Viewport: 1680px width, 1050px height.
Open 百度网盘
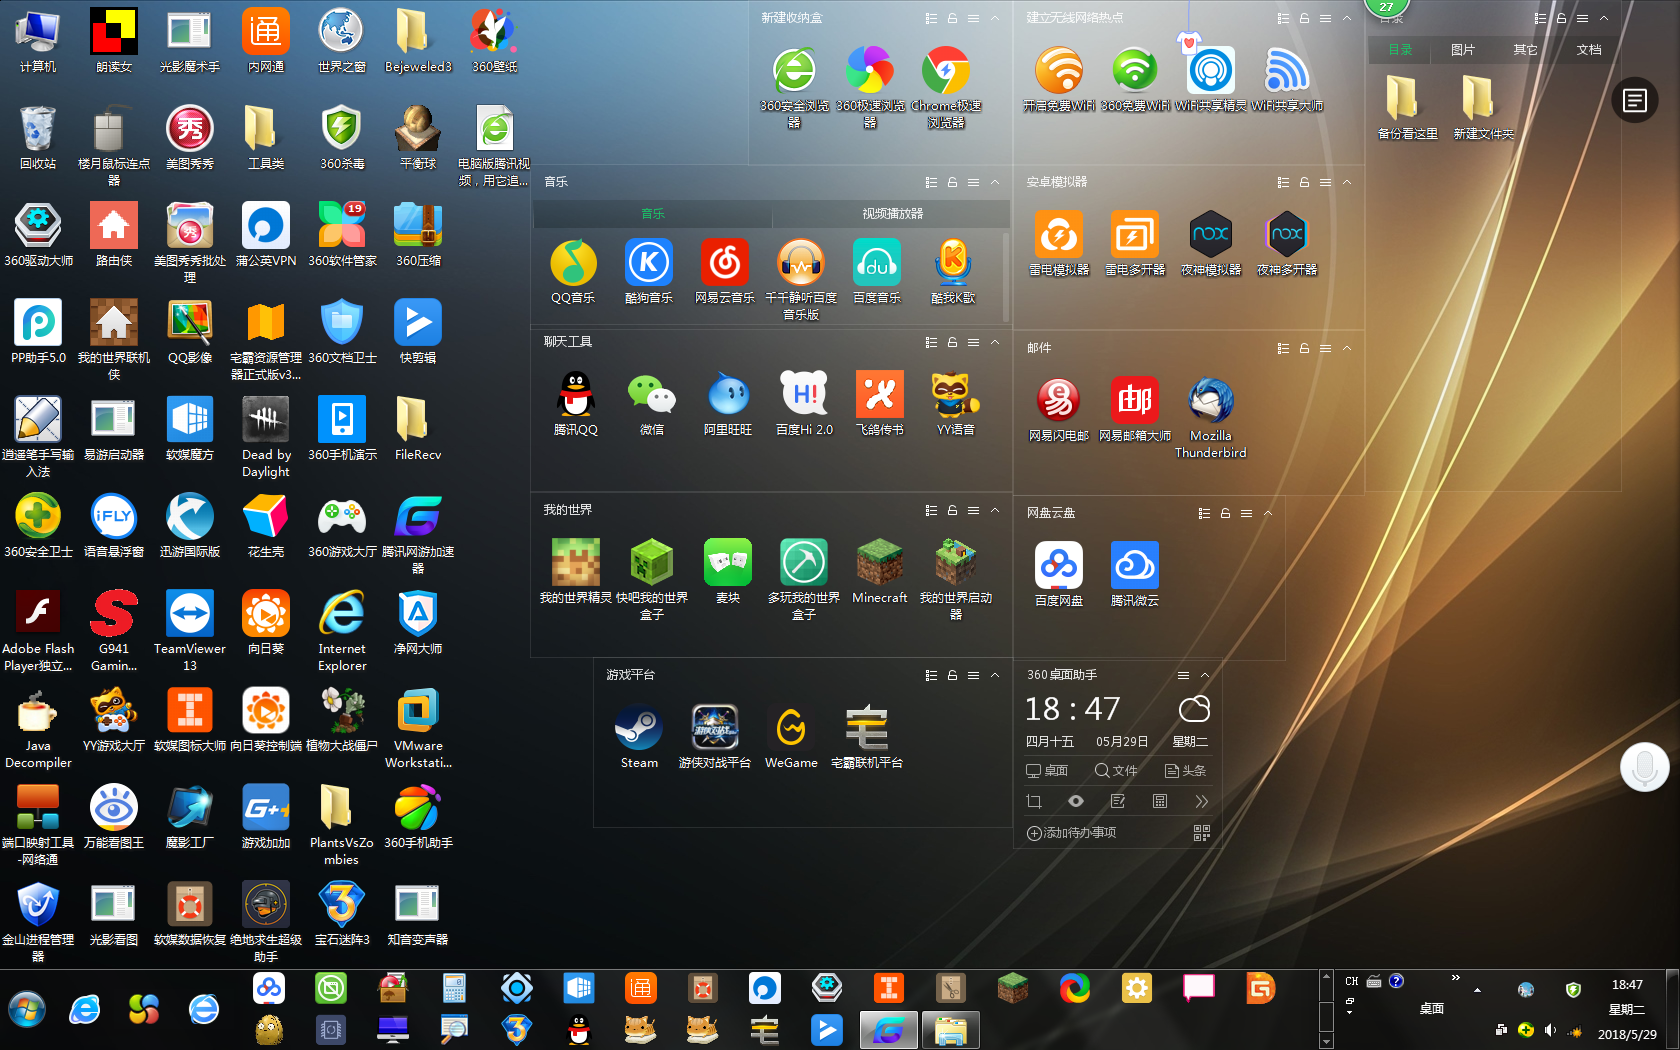(x=1059, y=565)
